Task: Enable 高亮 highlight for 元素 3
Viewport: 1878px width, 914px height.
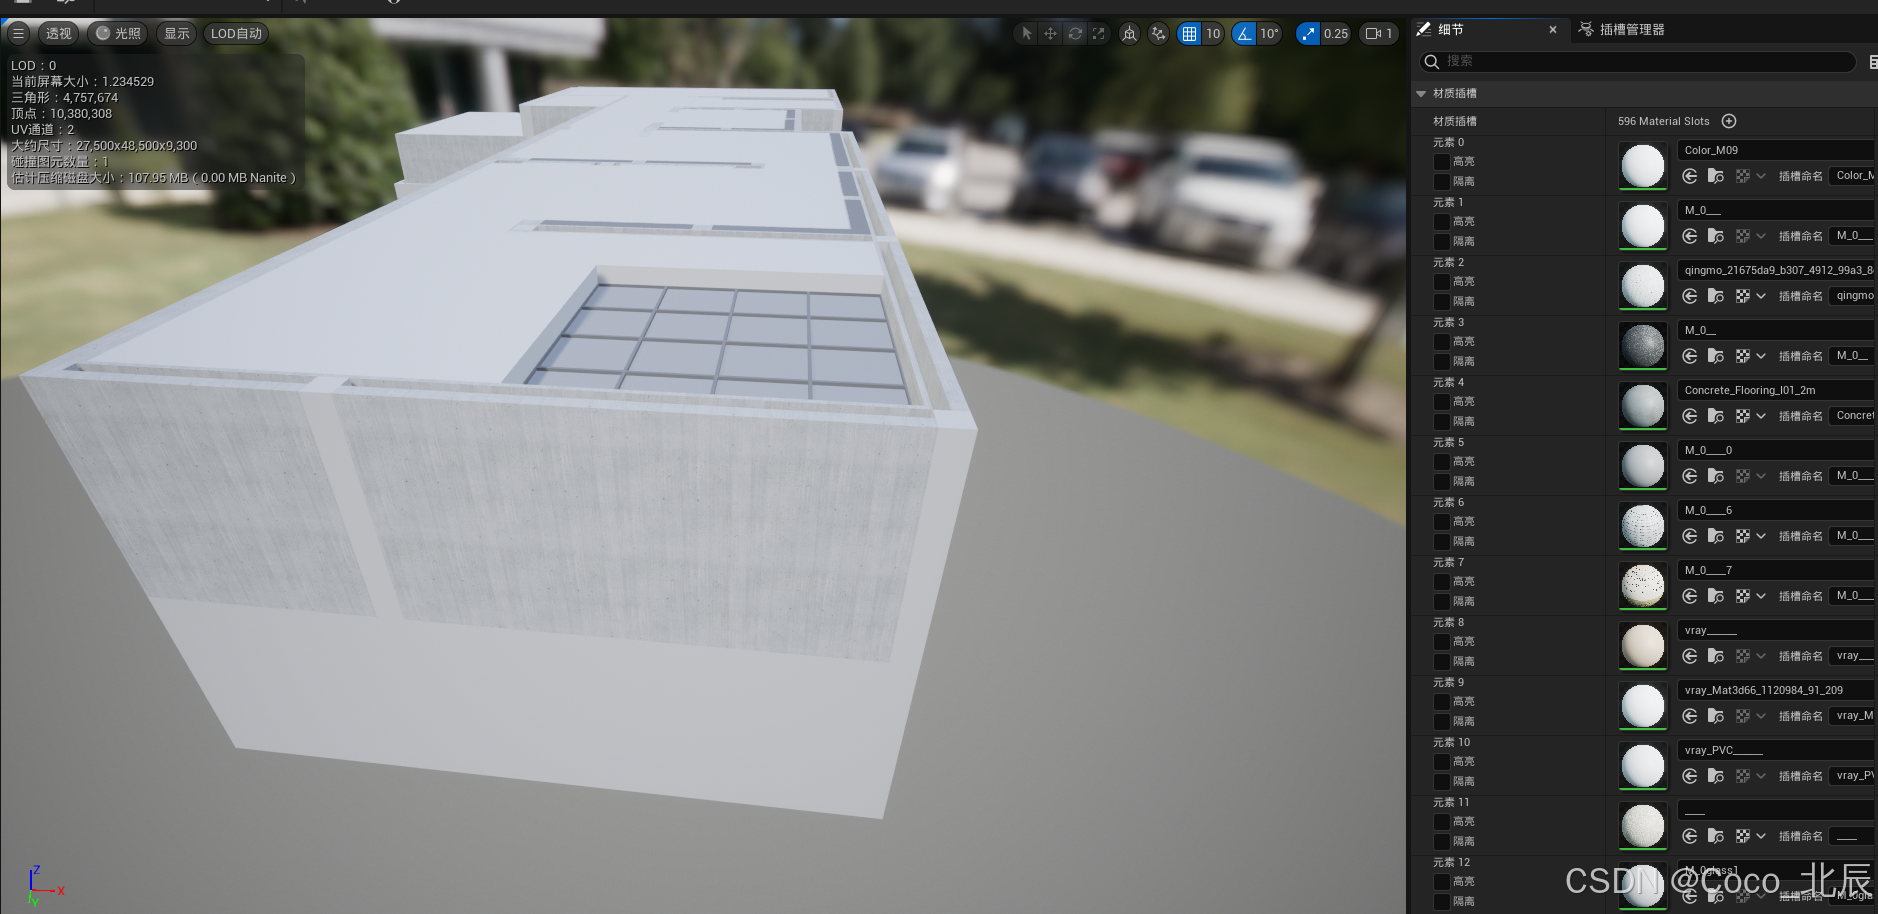Action: click(1442, 341)
